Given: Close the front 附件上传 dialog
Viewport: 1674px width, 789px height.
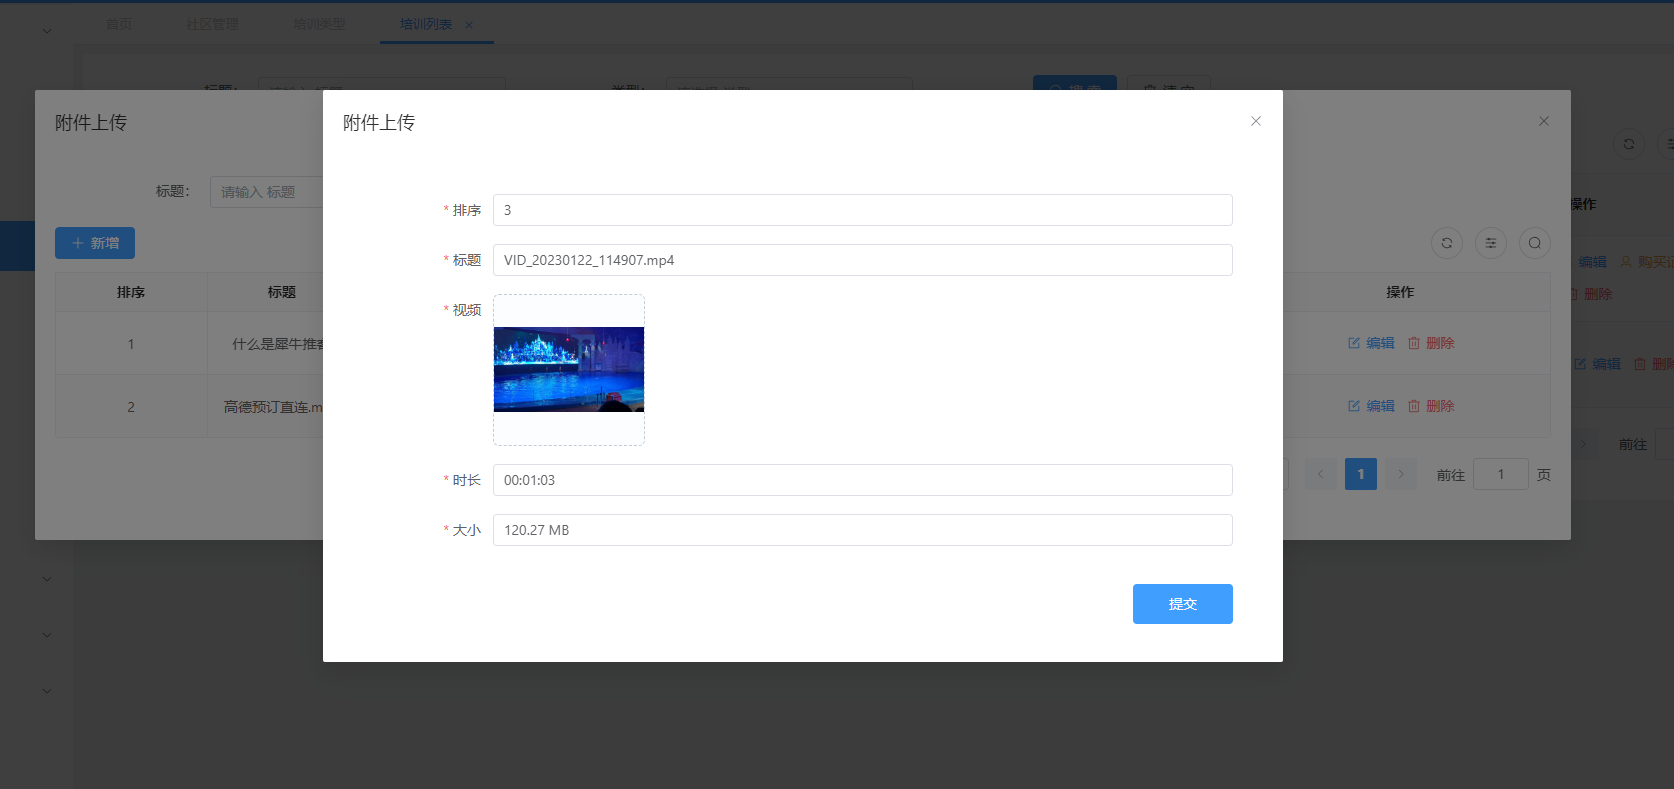Looking at the screenshot, I should (1255, 121).
